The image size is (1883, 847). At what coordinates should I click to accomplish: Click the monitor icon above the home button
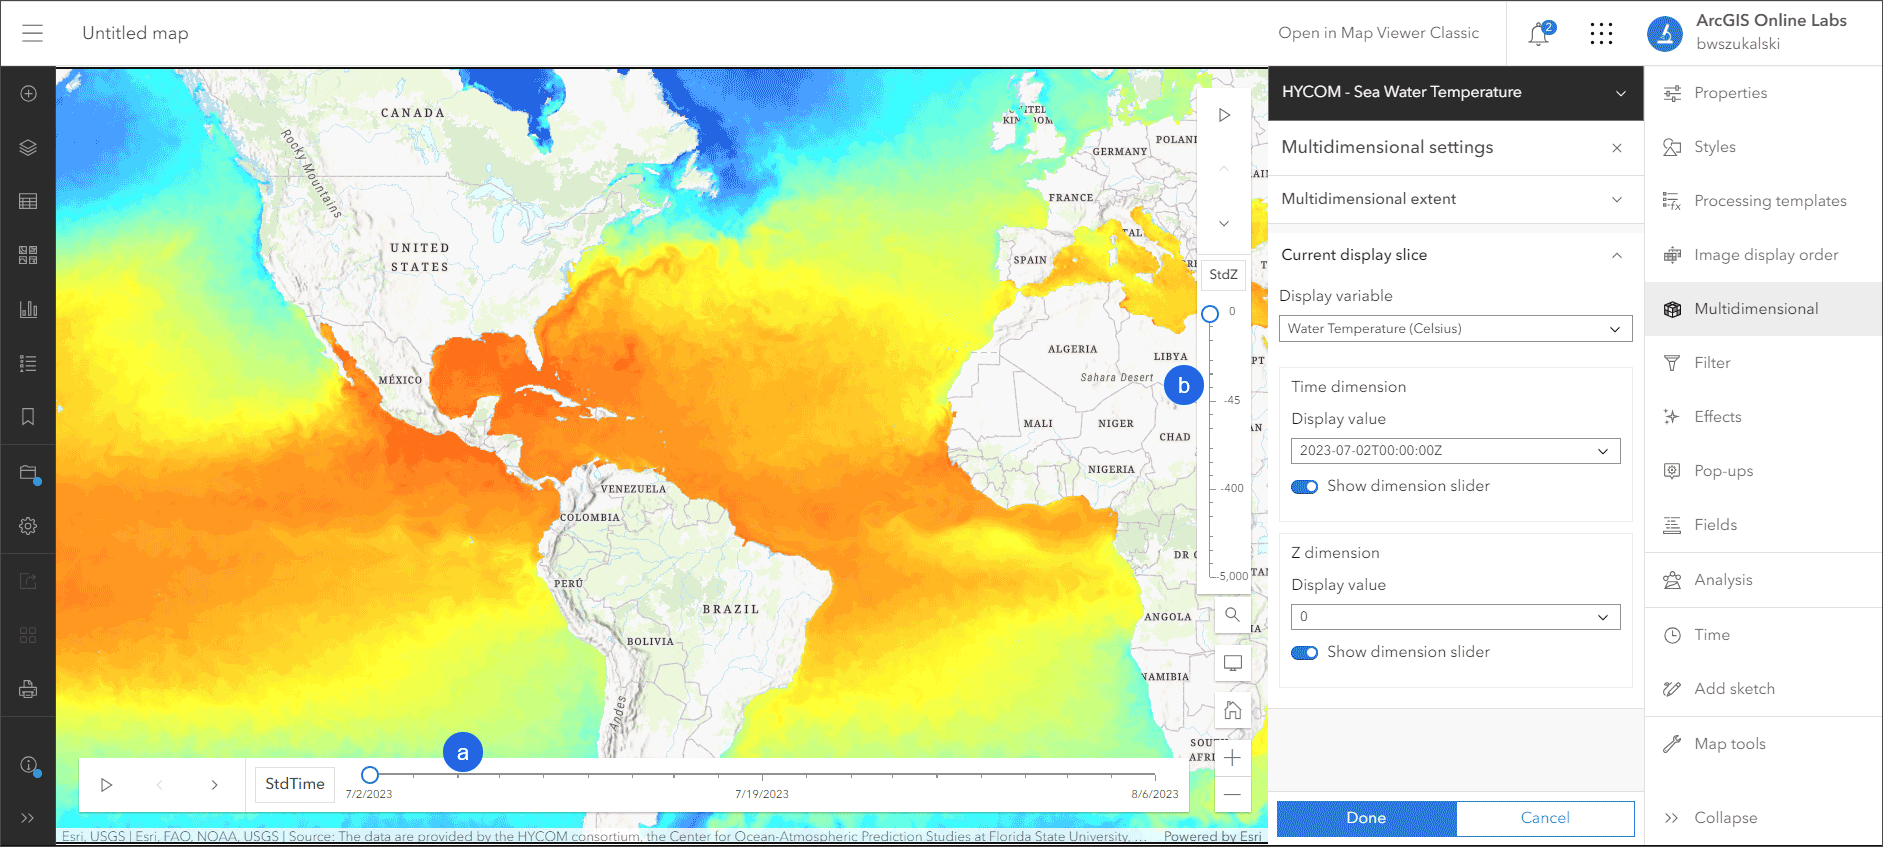pos(1233,663)
